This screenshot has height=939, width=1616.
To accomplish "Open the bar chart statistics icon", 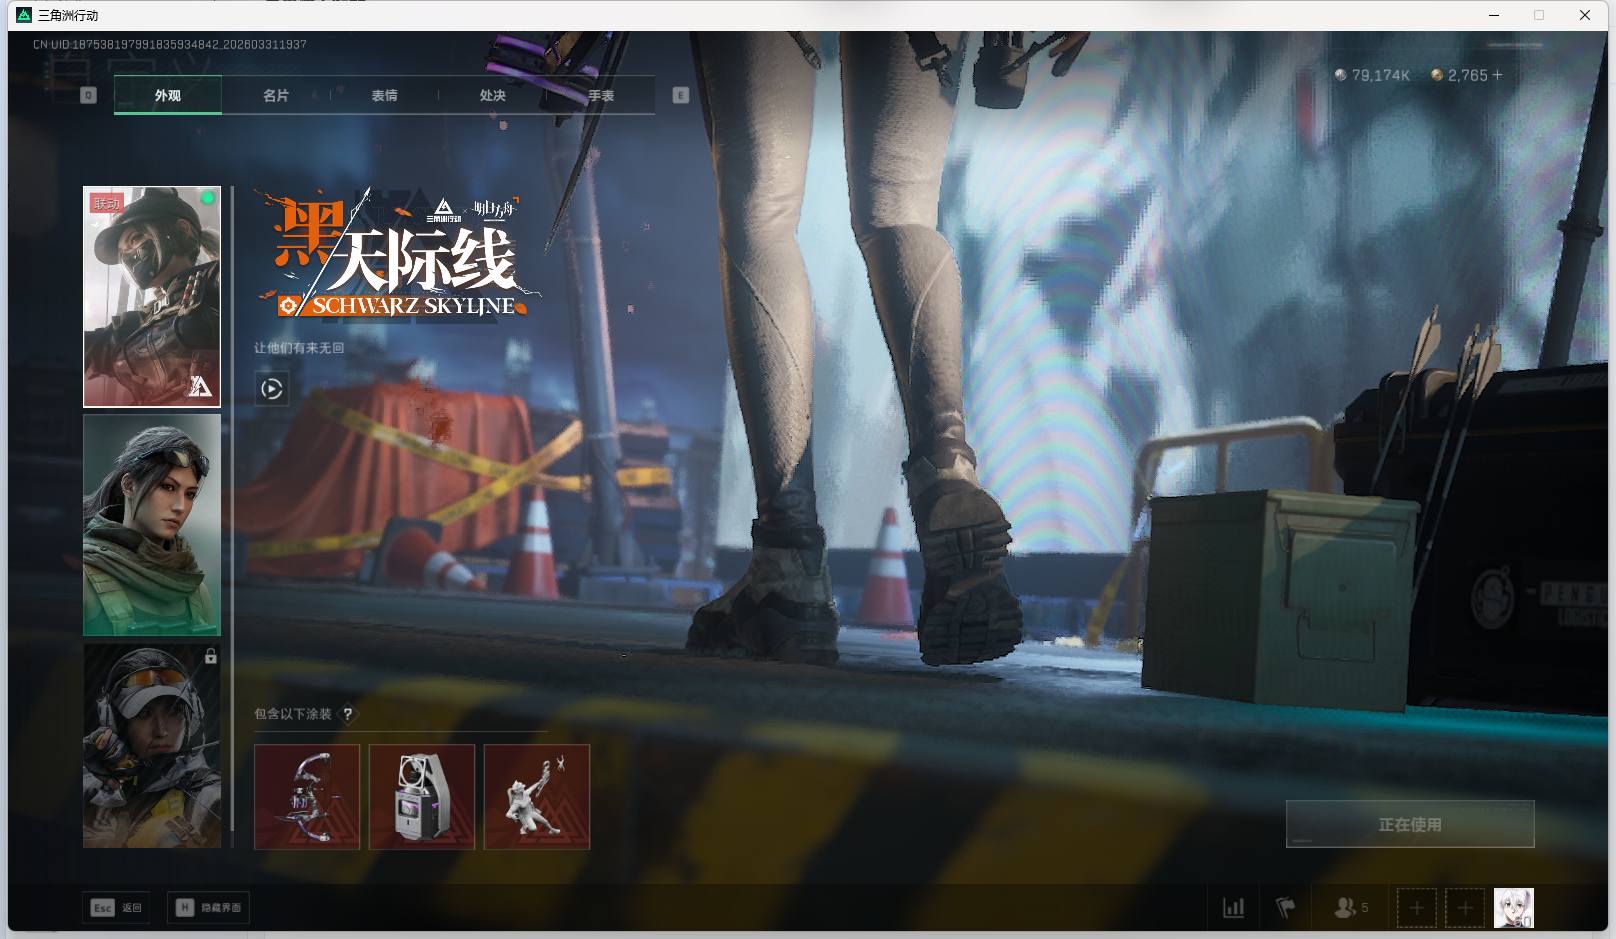I will pos(1234,908).
